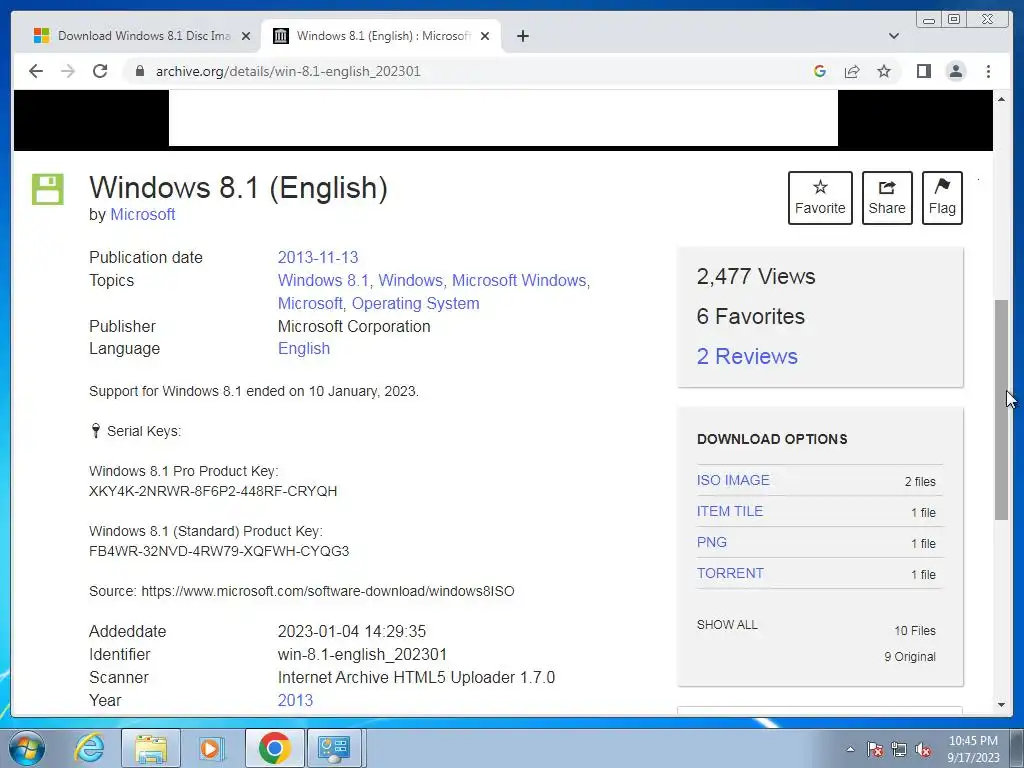Image resolution: width=1024 pixels, height=768 pixels.
Task: Download the TORRENT file
Action: pos(729,573)
